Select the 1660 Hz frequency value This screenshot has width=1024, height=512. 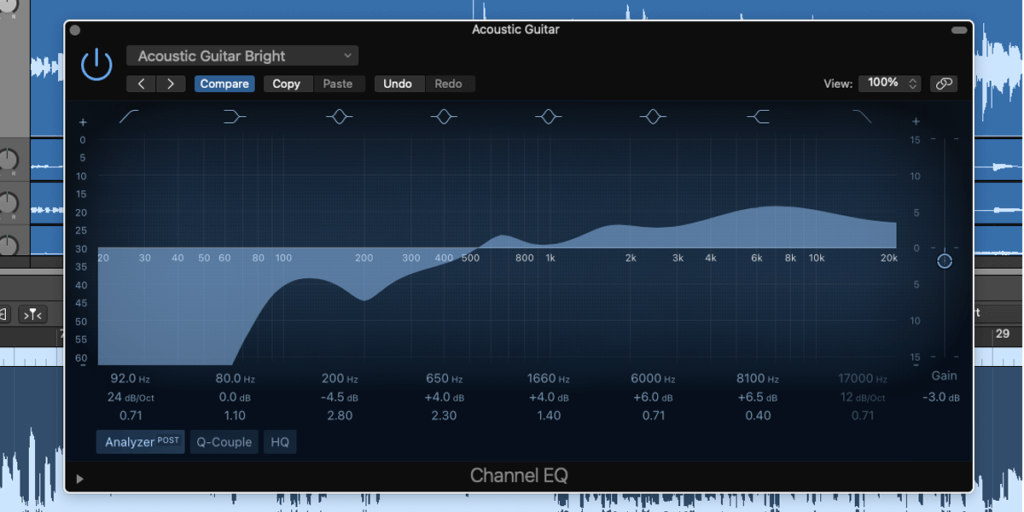click(549, 379)
